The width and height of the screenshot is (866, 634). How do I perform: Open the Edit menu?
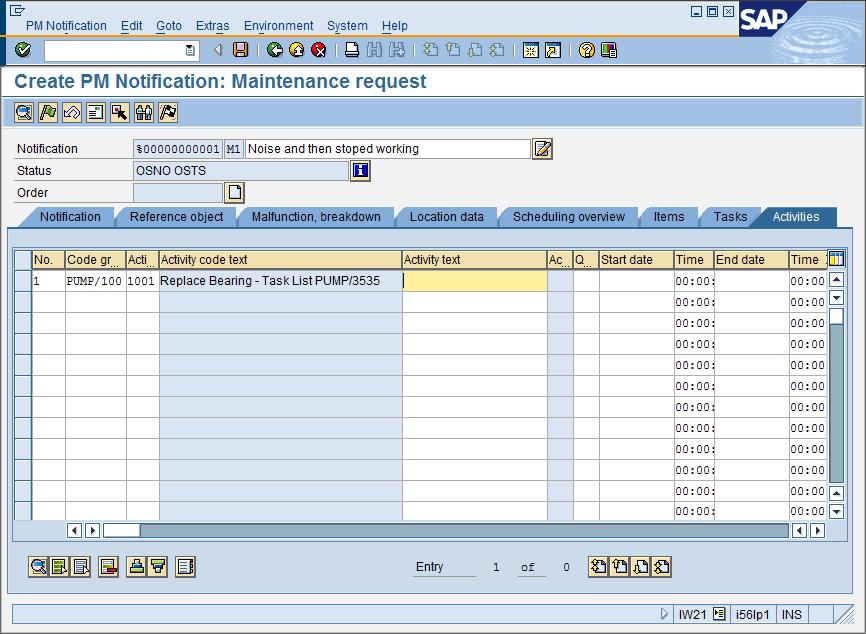[x=131, y=25]
